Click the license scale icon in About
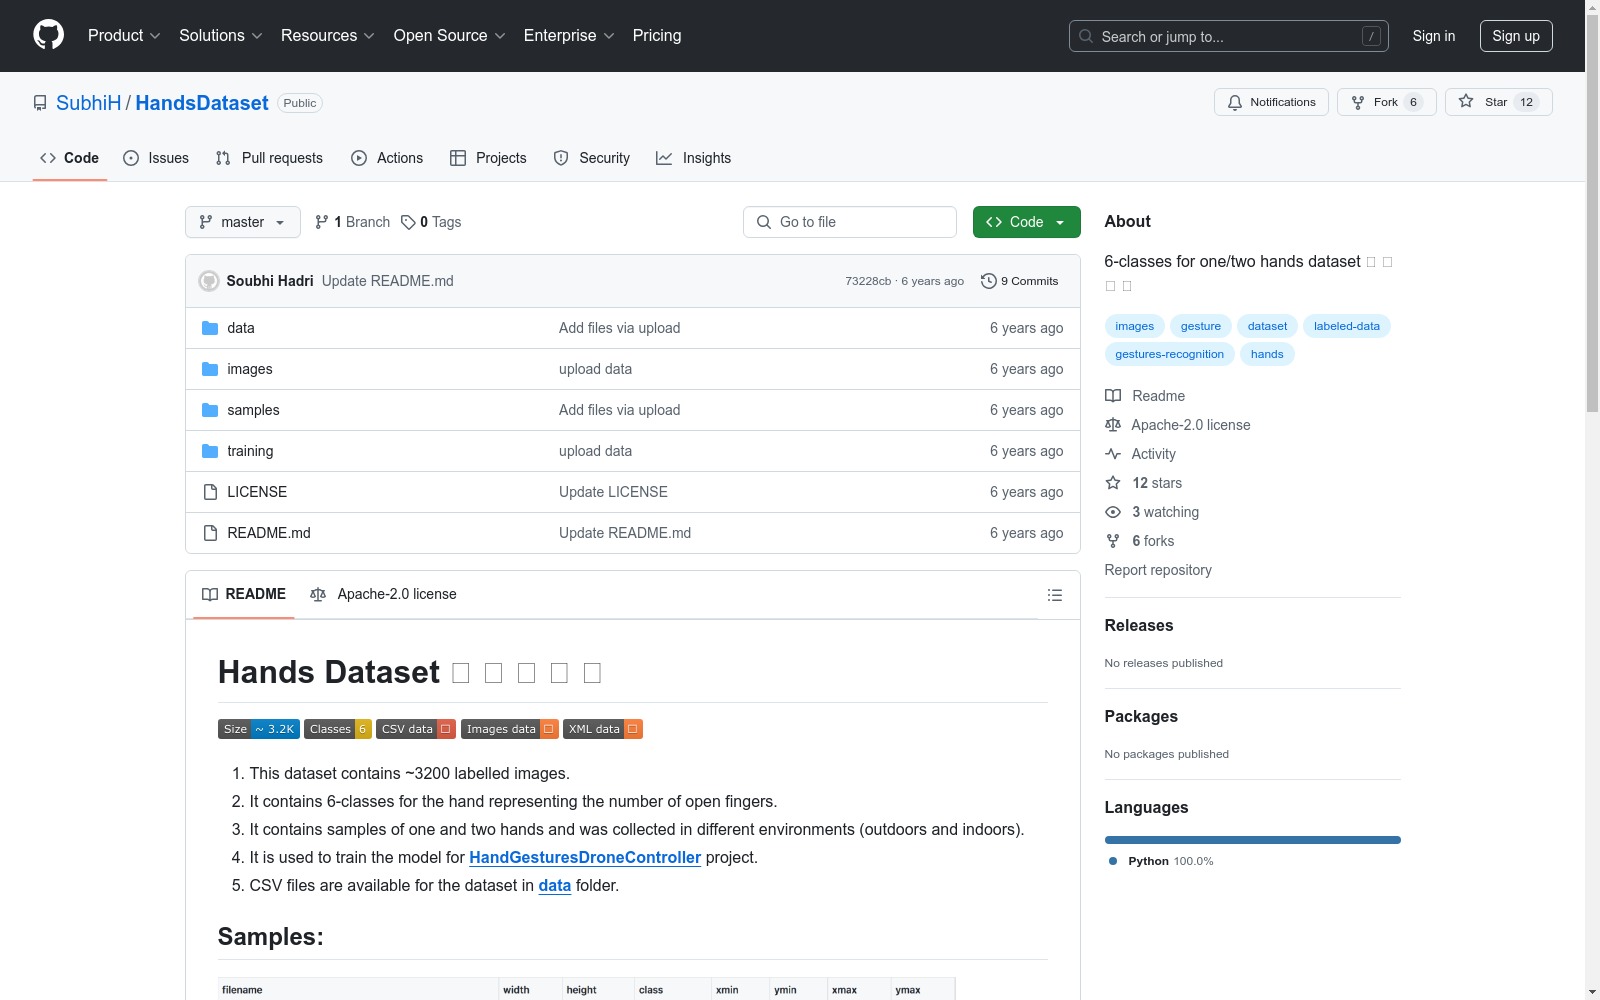 1113,425
